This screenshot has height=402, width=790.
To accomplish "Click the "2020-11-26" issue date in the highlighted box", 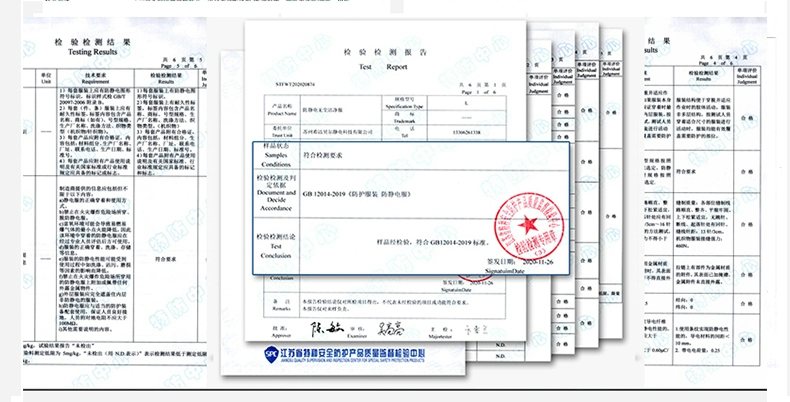I will point(538,262).
